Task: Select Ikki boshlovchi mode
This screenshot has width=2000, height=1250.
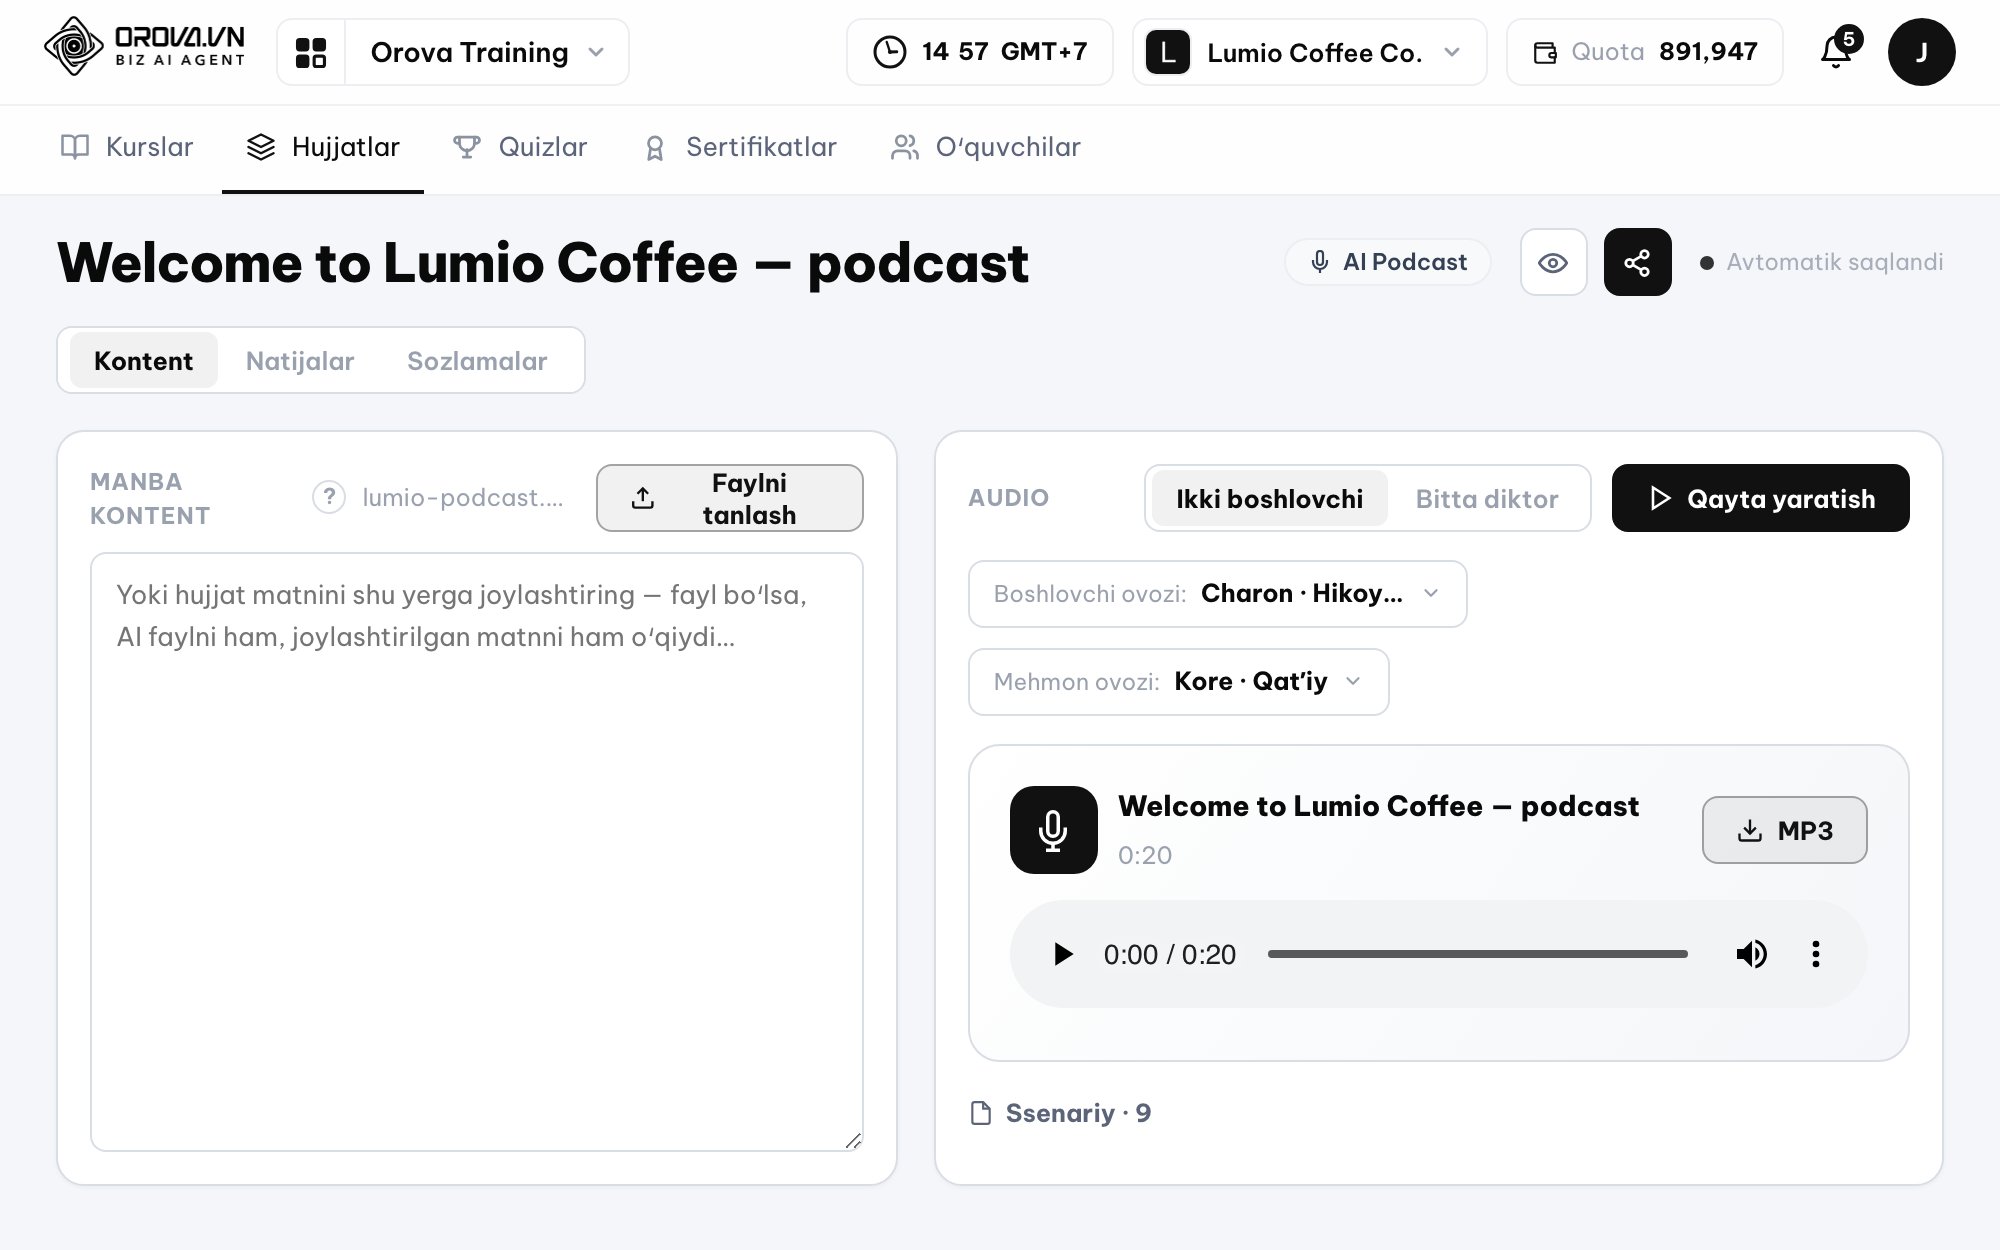Action: pos(1269,498)
